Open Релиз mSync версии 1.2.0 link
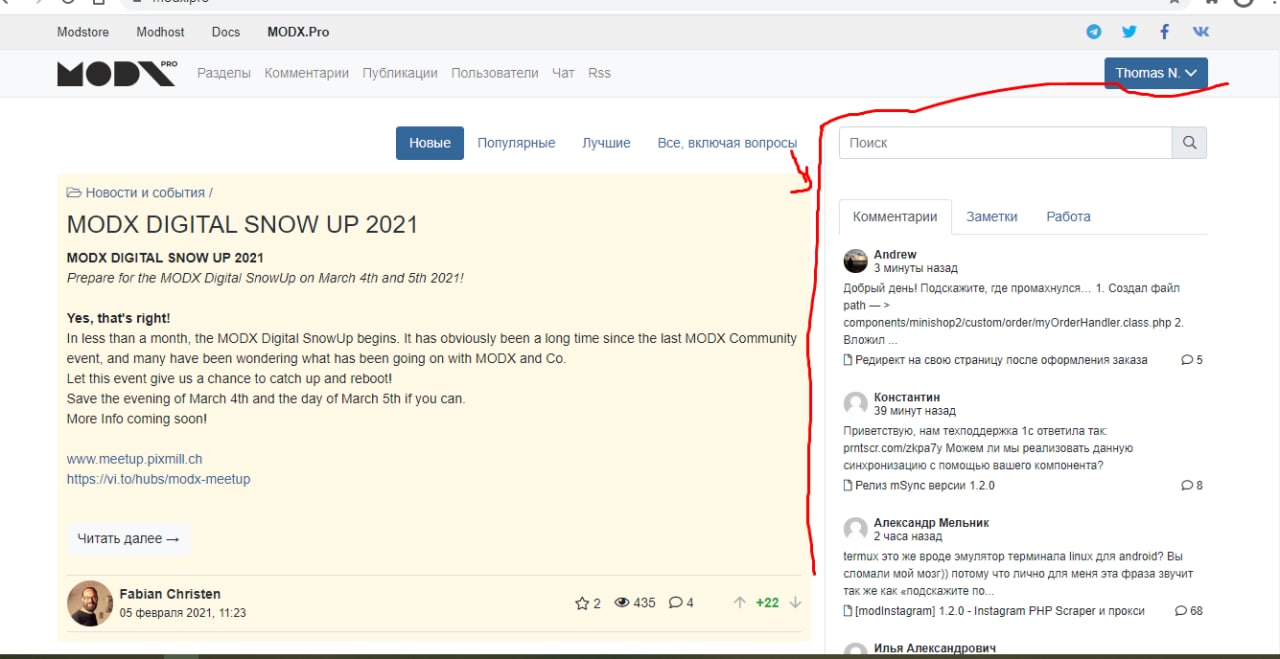This screenshot has width=1280, height=659. [925, 486]
